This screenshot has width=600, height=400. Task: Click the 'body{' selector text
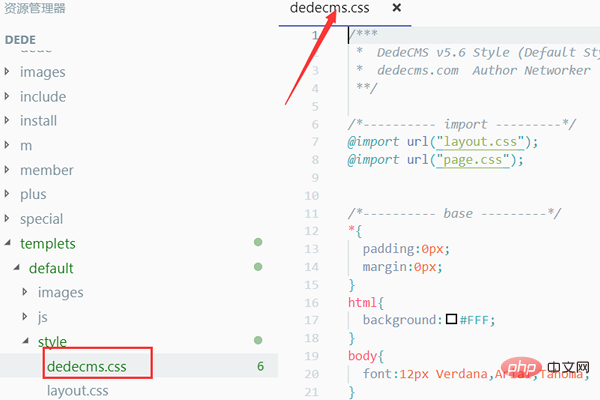pos(366,356)
